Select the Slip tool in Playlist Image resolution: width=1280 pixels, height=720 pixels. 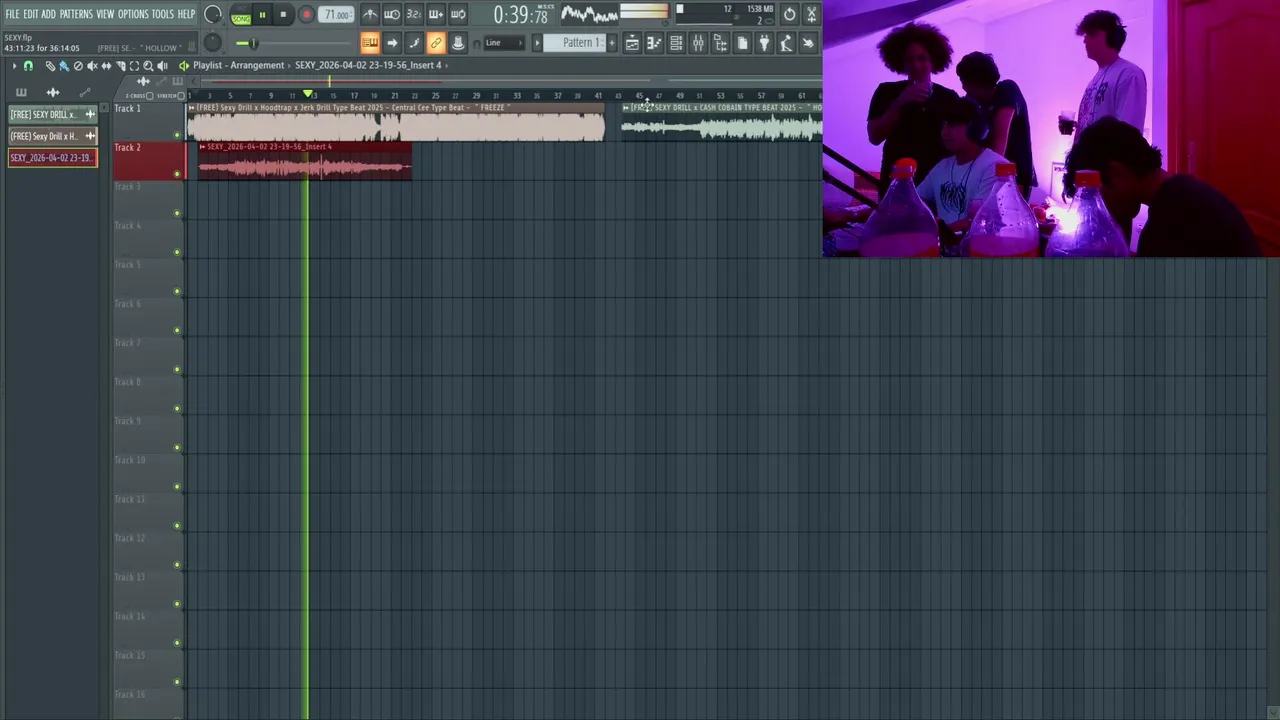pyautogui.click(x=106, y=66)
